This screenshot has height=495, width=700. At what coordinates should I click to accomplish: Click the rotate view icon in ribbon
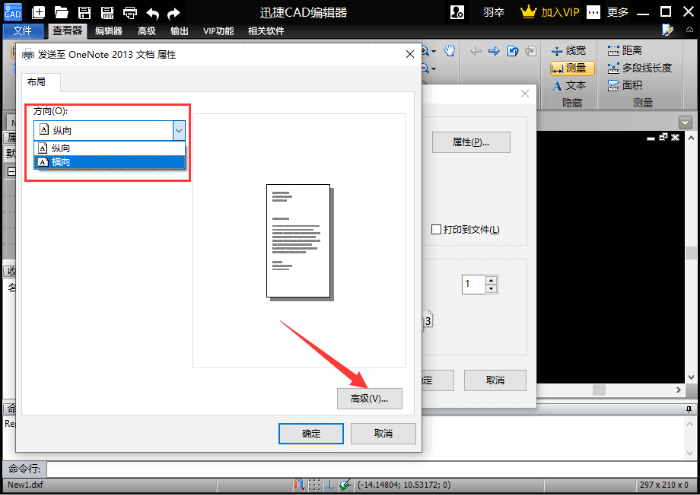(512, 51)
